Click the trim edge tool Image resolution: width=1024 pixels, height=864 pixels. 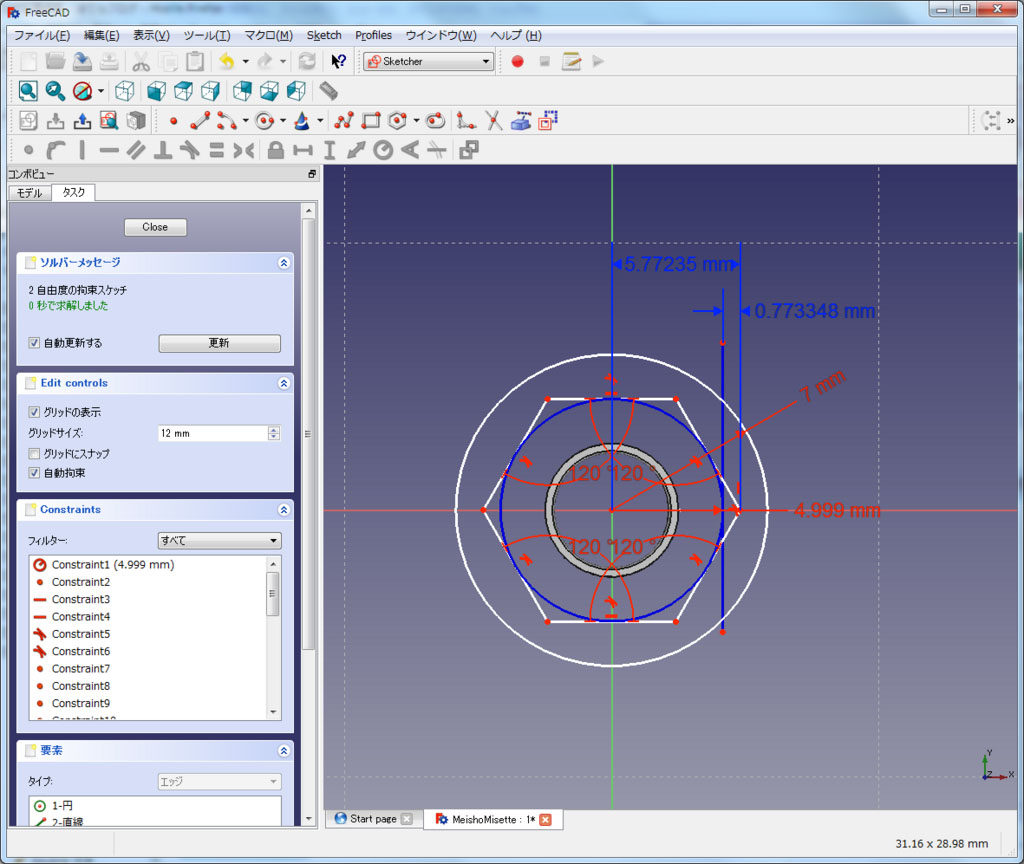pyautogui.click(x=493, y=121)
